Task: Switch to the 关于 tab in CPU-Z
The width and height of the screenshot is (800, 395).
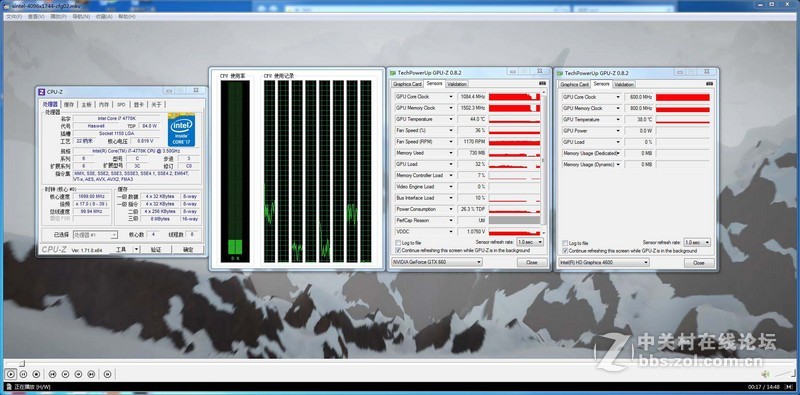Action: (156, 104)
